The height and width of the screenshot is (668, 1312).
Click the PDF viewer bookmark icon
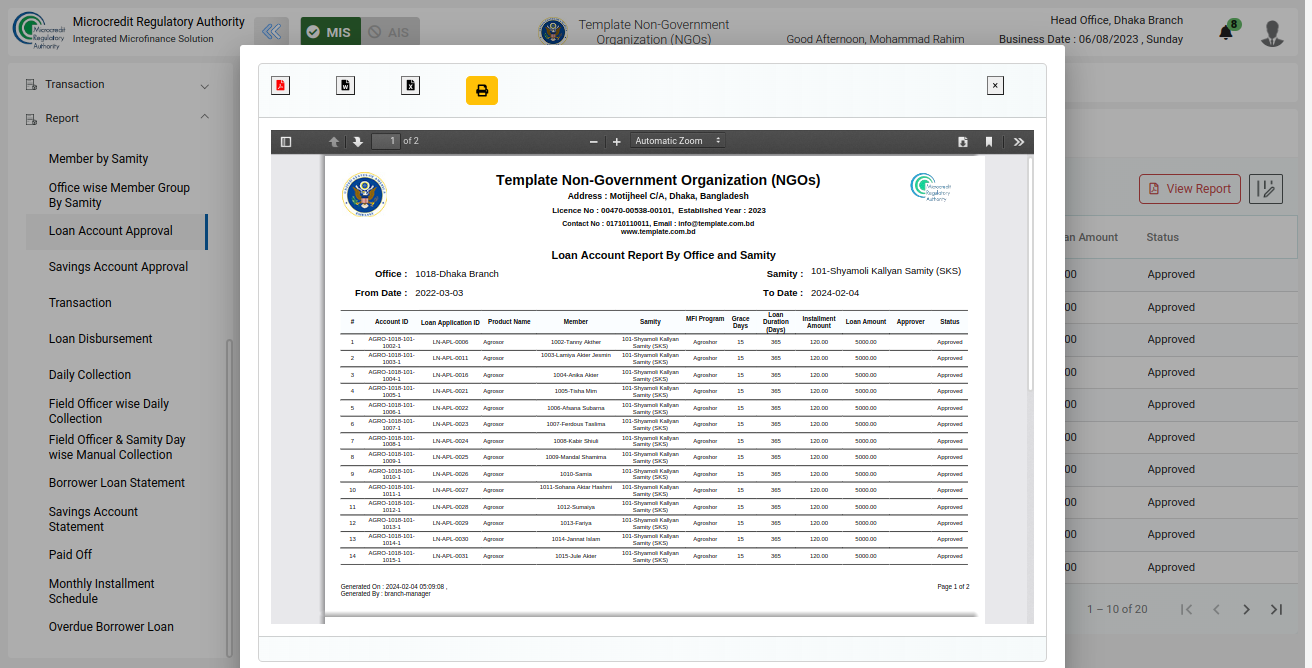pos(989,142)
